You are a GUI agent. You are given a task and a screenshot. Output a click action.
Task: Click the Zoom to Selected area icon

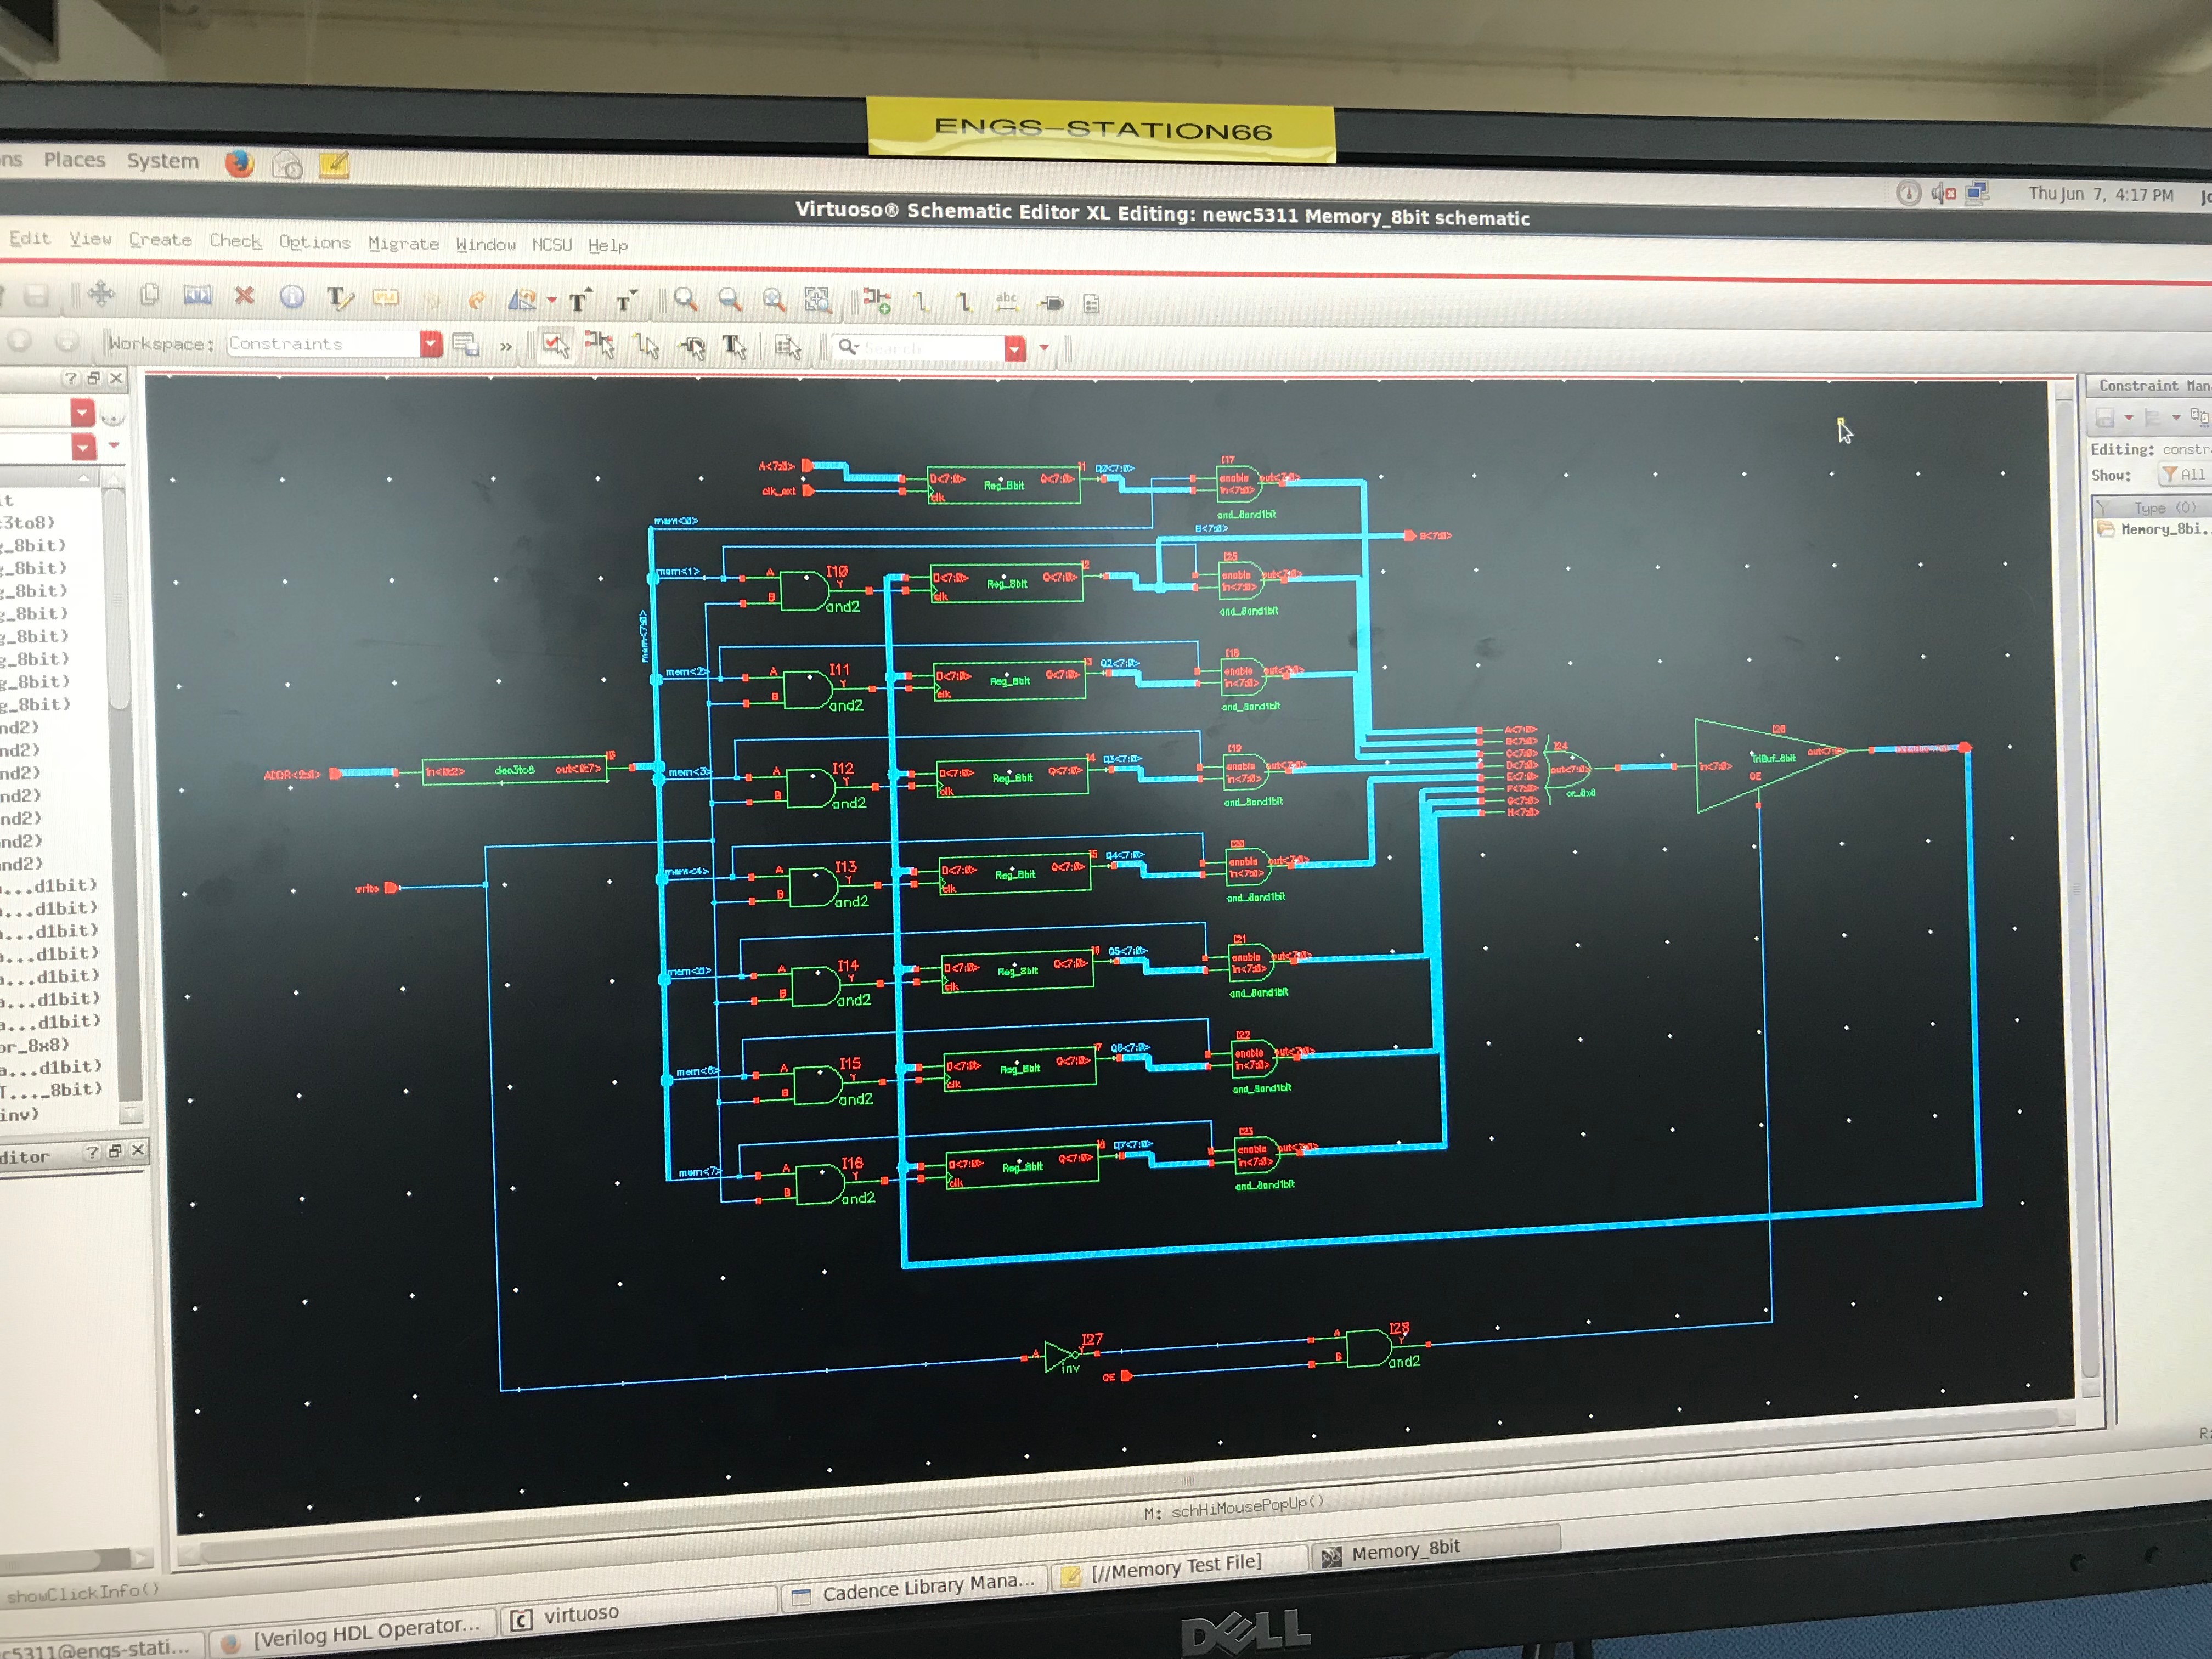(818, 300)
